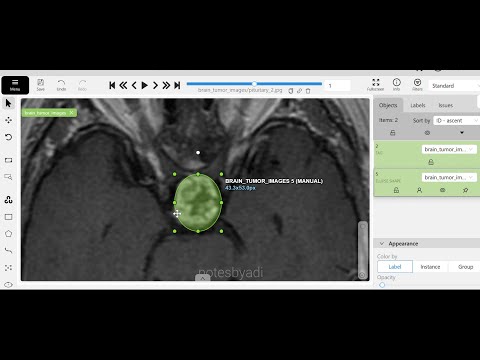Redo the reverted action

[82, 85]
